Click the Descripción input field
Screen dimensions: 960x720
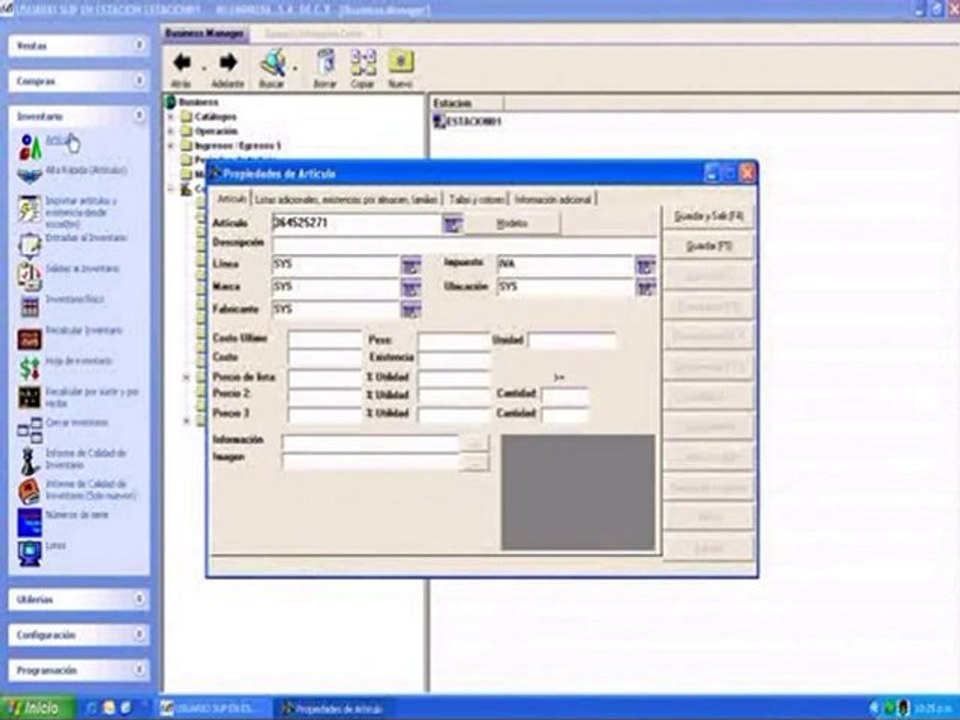[464, 244]
